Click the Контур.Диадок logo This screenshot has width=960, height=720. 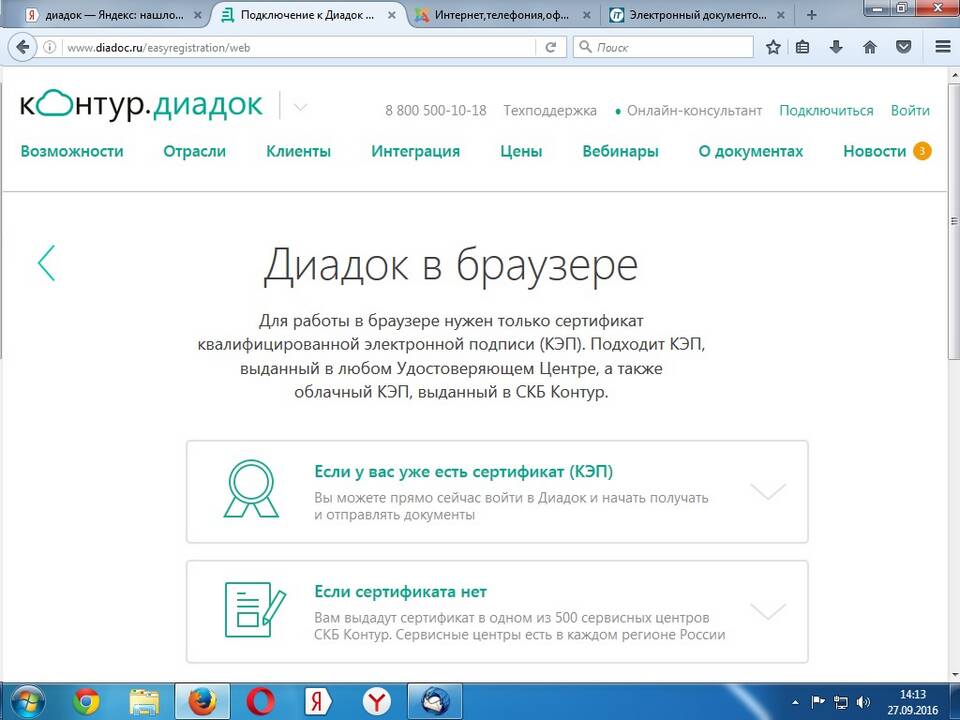[x=141, y=105]
